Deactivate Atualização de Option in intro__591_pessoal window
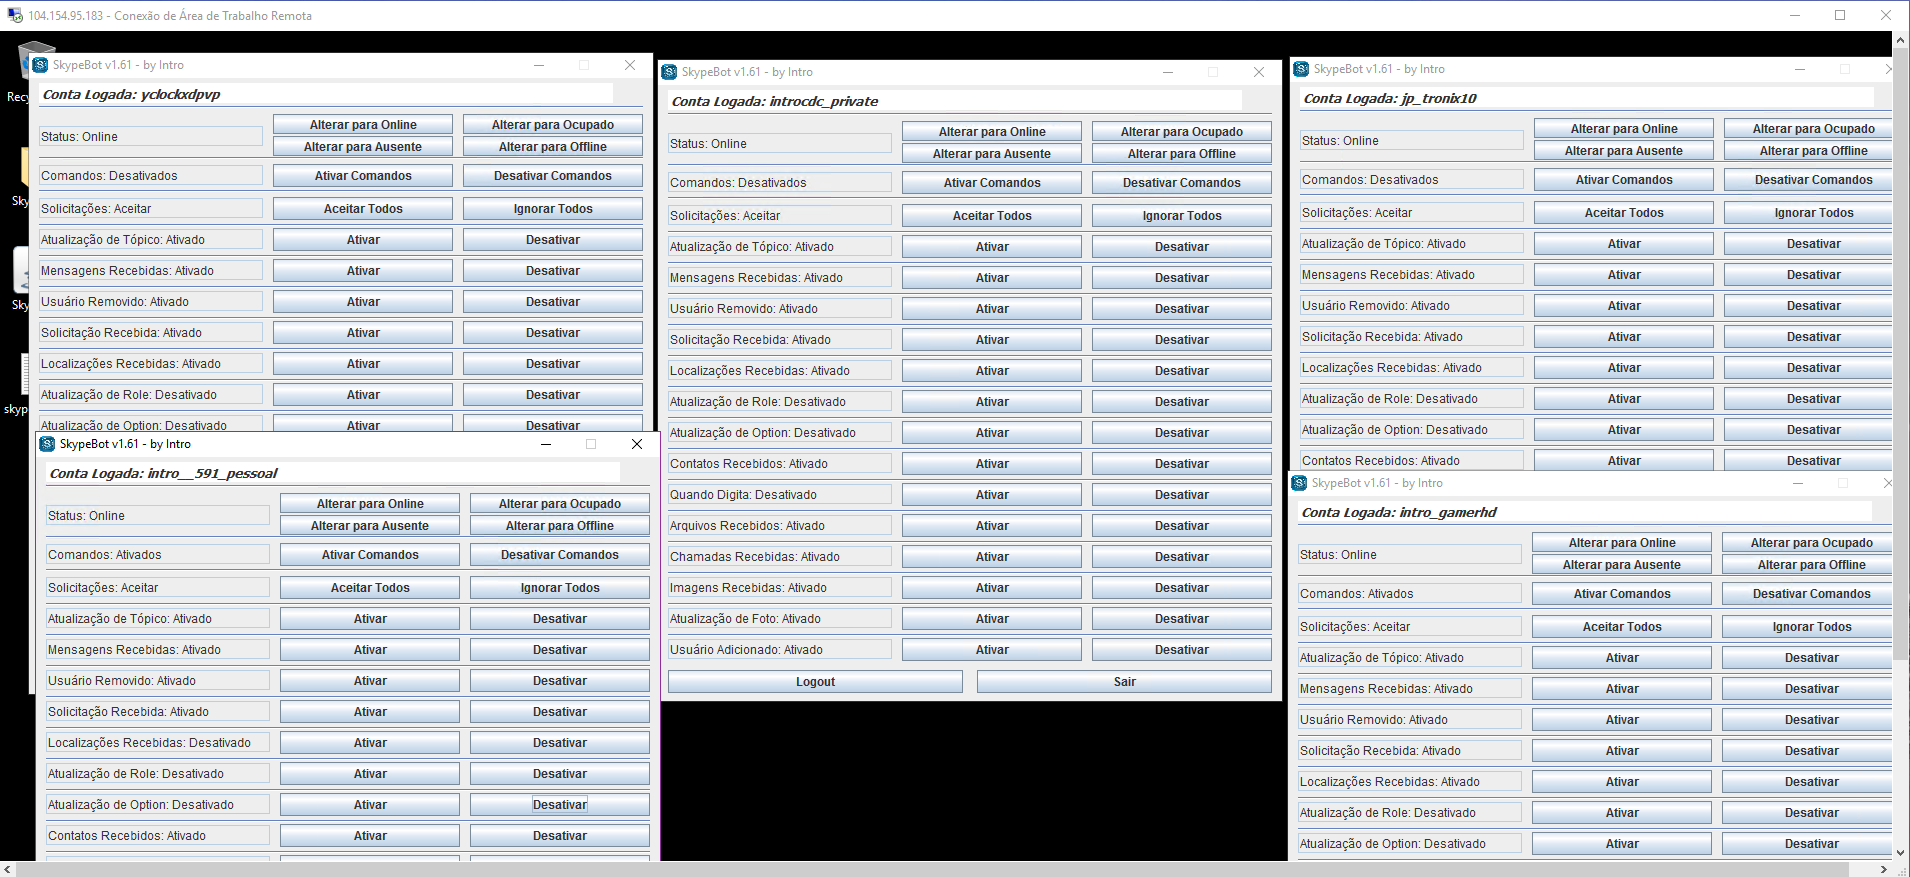The width and height of the screenshot is (1910, 877). (560, 805)
